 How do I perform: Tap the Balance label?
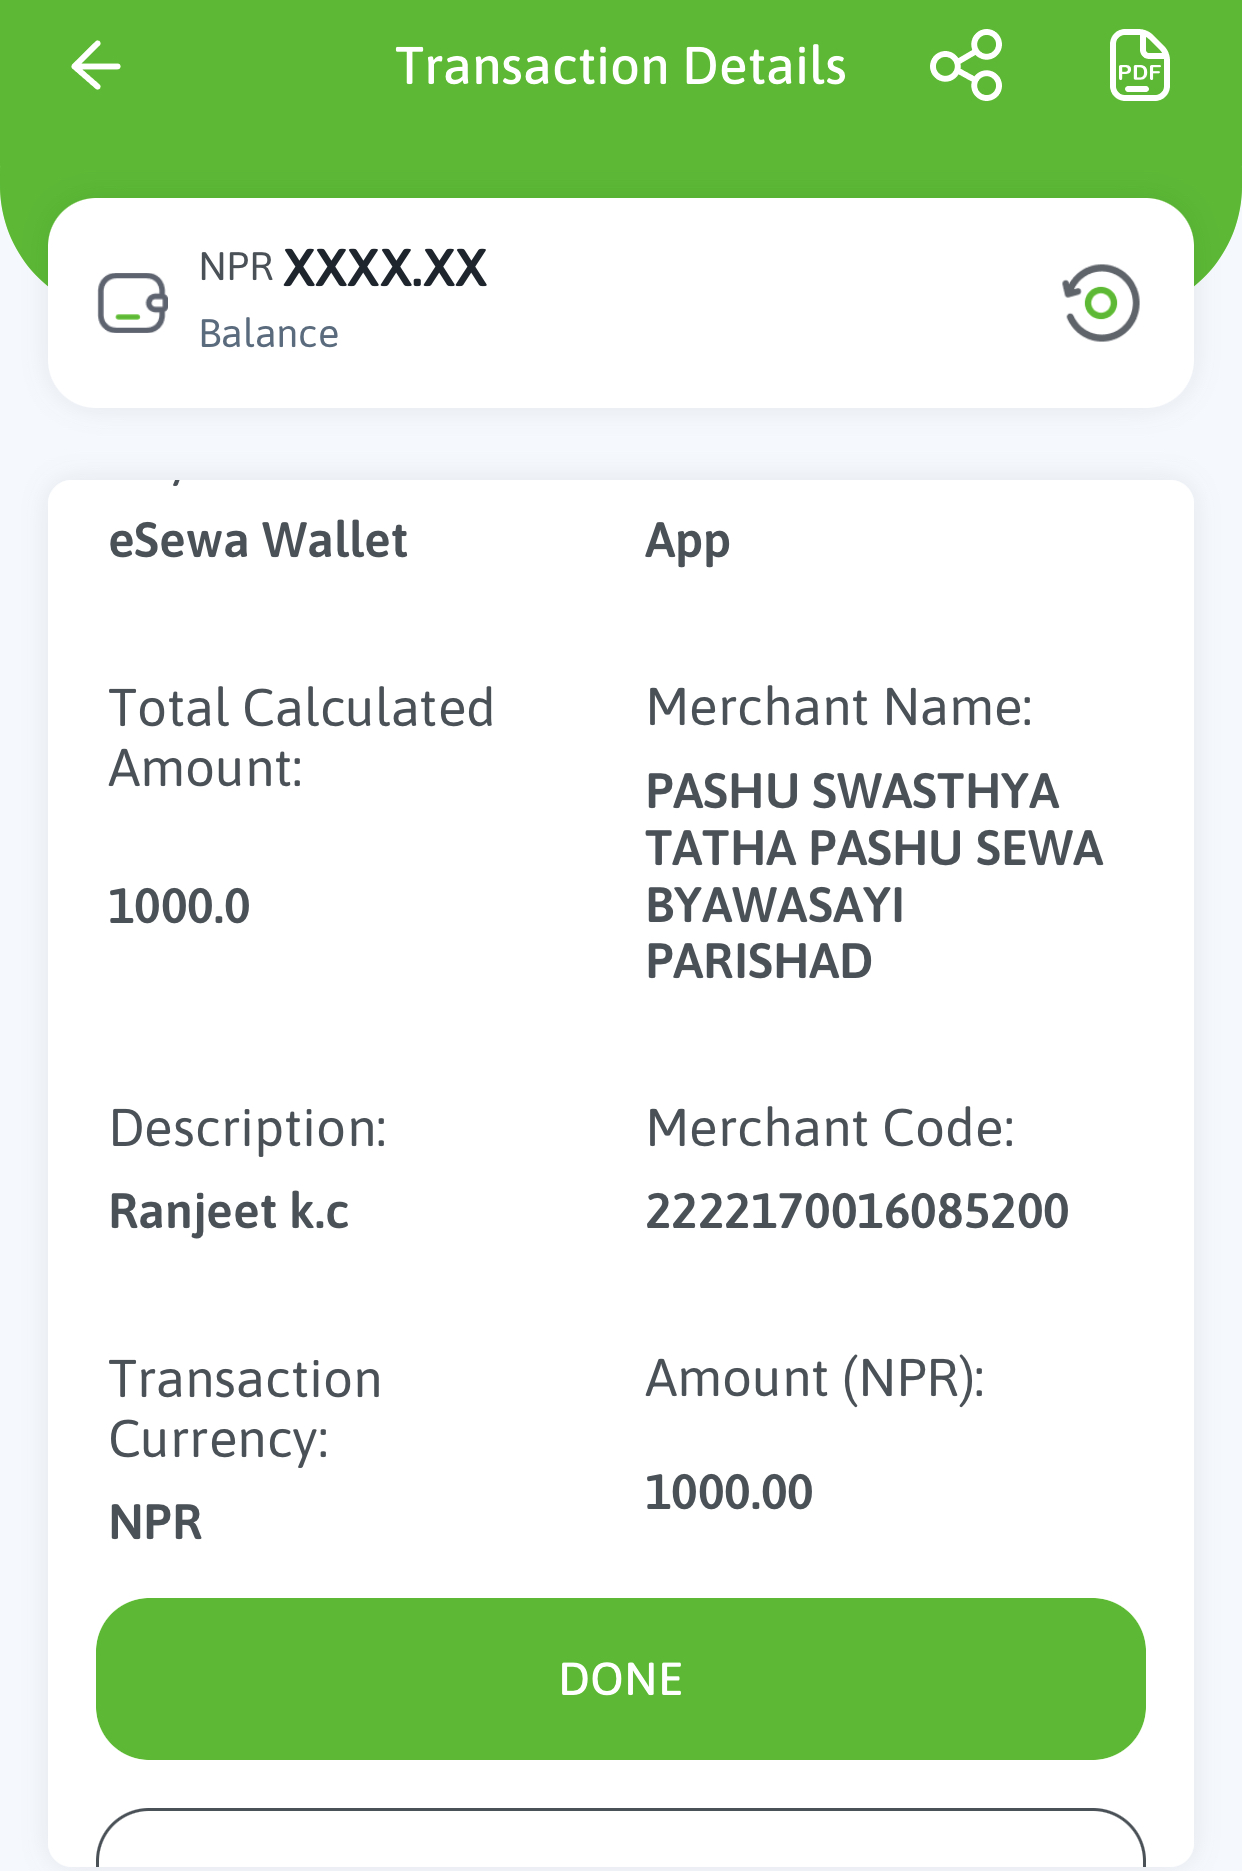click(x=269, y=334)
